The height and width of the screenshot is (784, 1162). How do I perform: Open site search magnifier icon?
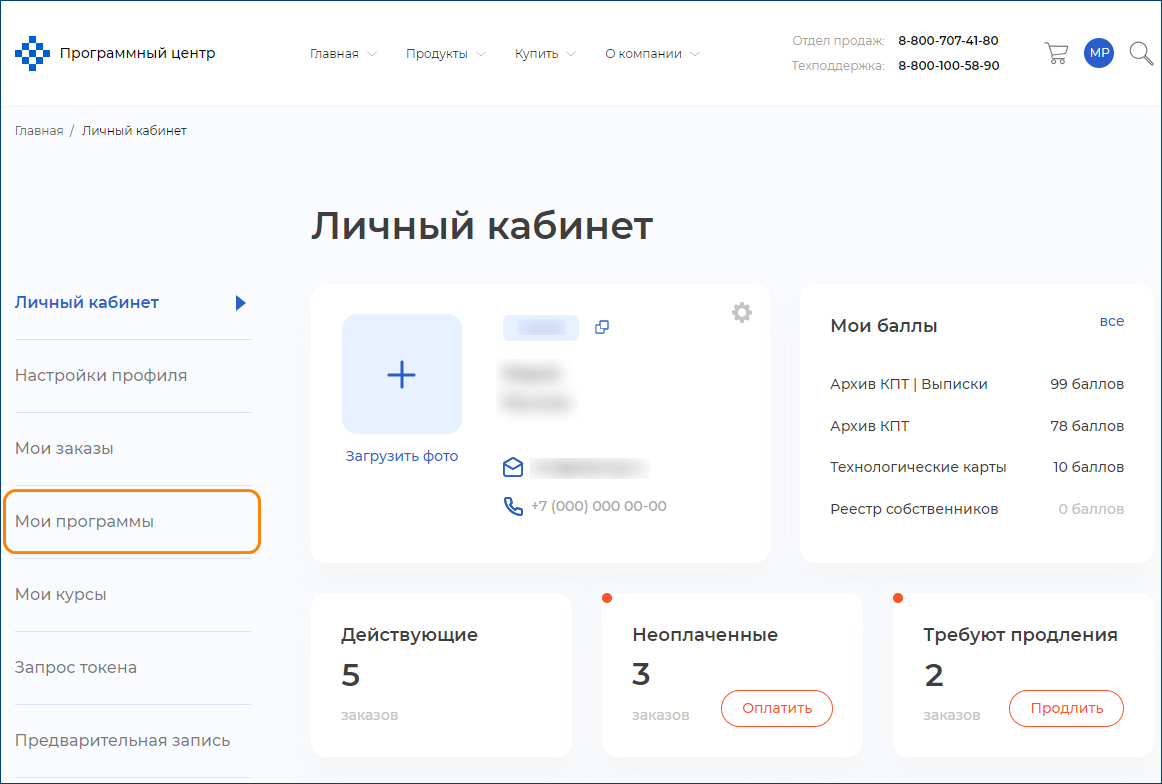click(x=1141, y=53)
